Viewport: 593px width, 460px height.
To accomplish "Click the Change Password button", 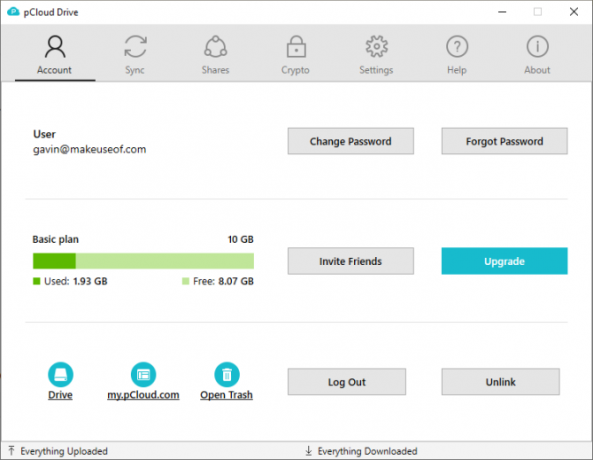I will (x=351, y=141).
